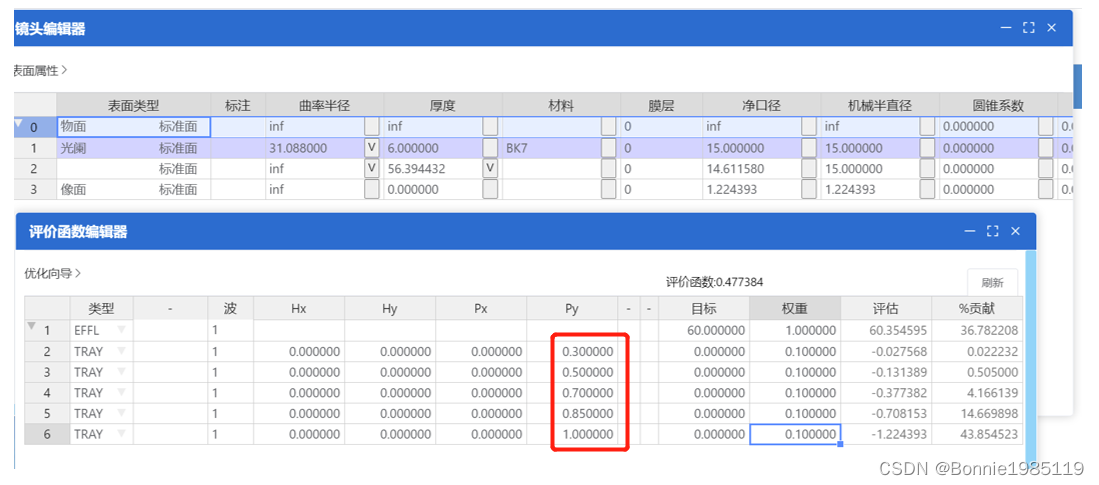Viewport: 1099px width, 485px height.
Task: Open type dropdown for EFFL row 1
Action: pyautogui.click(x=121, y=330)
